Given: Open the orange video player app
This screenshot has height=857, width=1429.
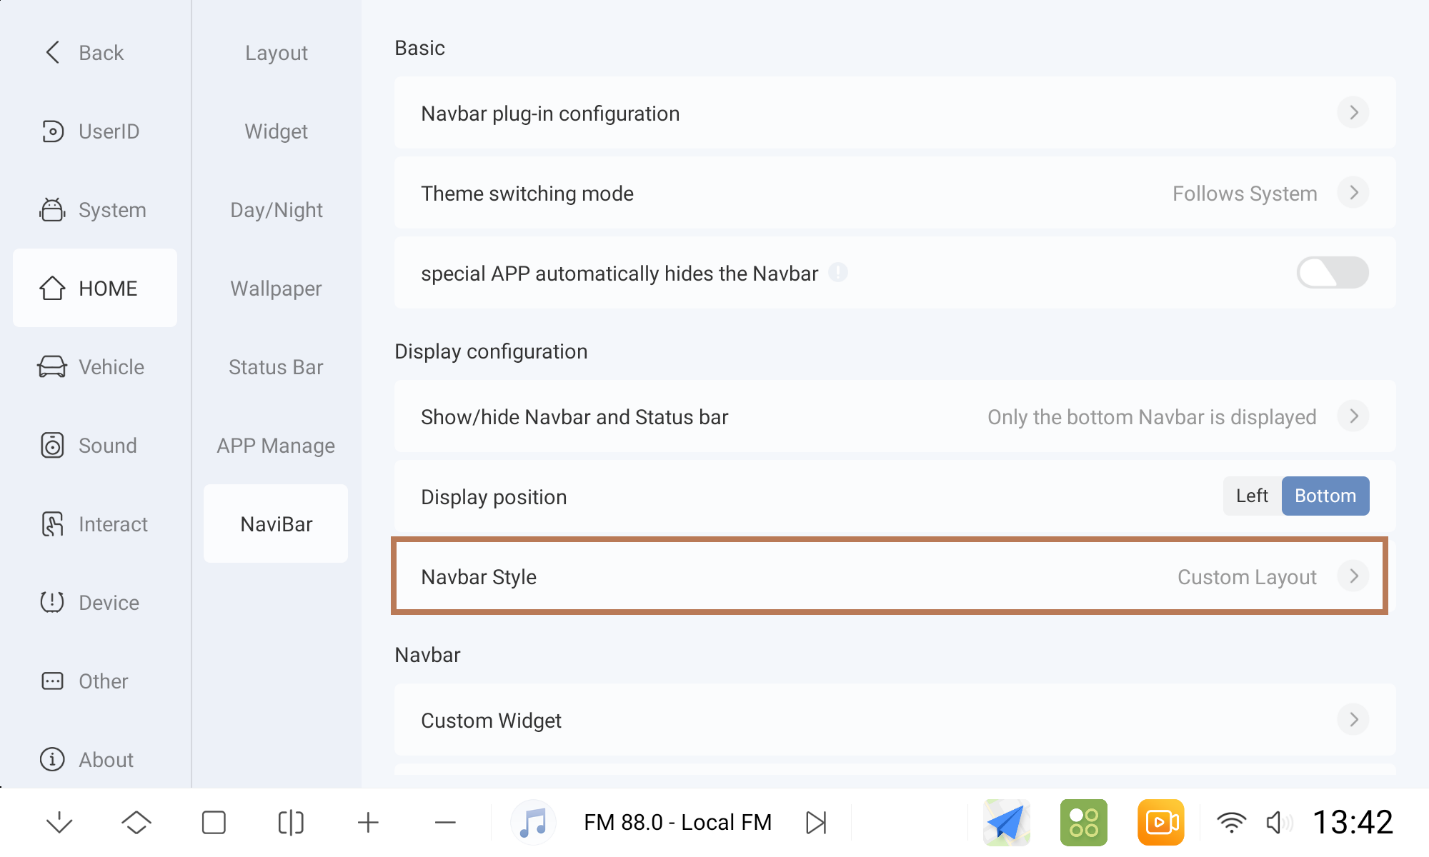Looking at the screenshot, I should point(1161,822).
